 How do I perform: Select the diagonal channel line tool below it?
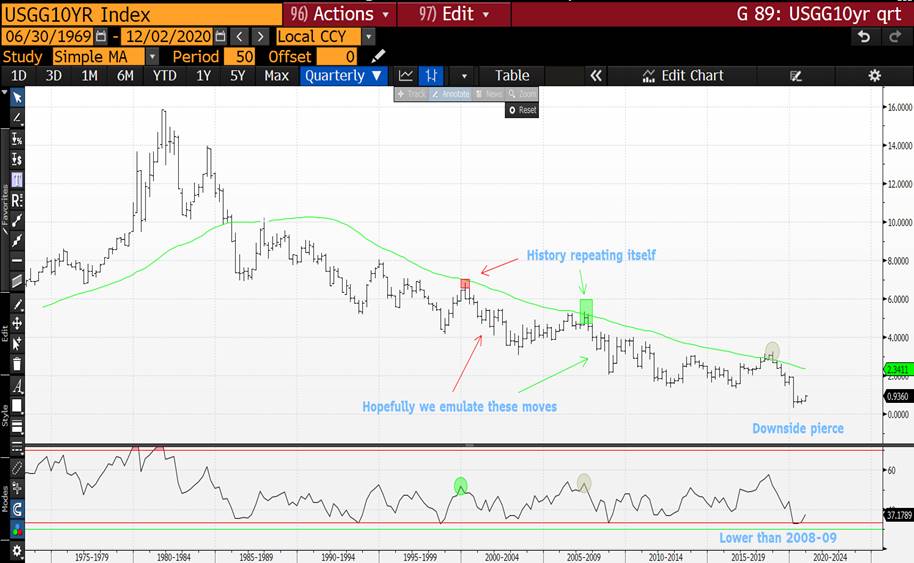click(17, 240)
